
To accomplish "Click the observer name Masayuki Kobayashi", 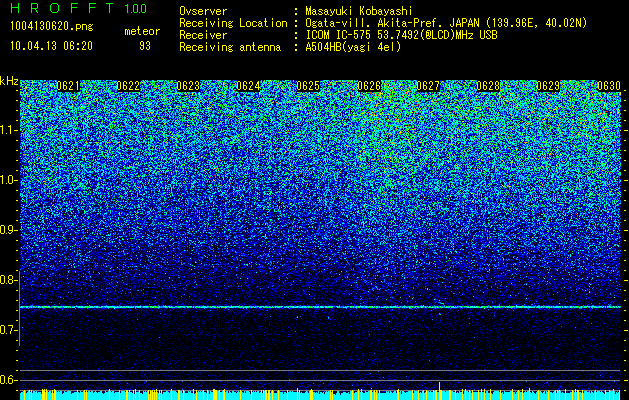I will [359, 11].
